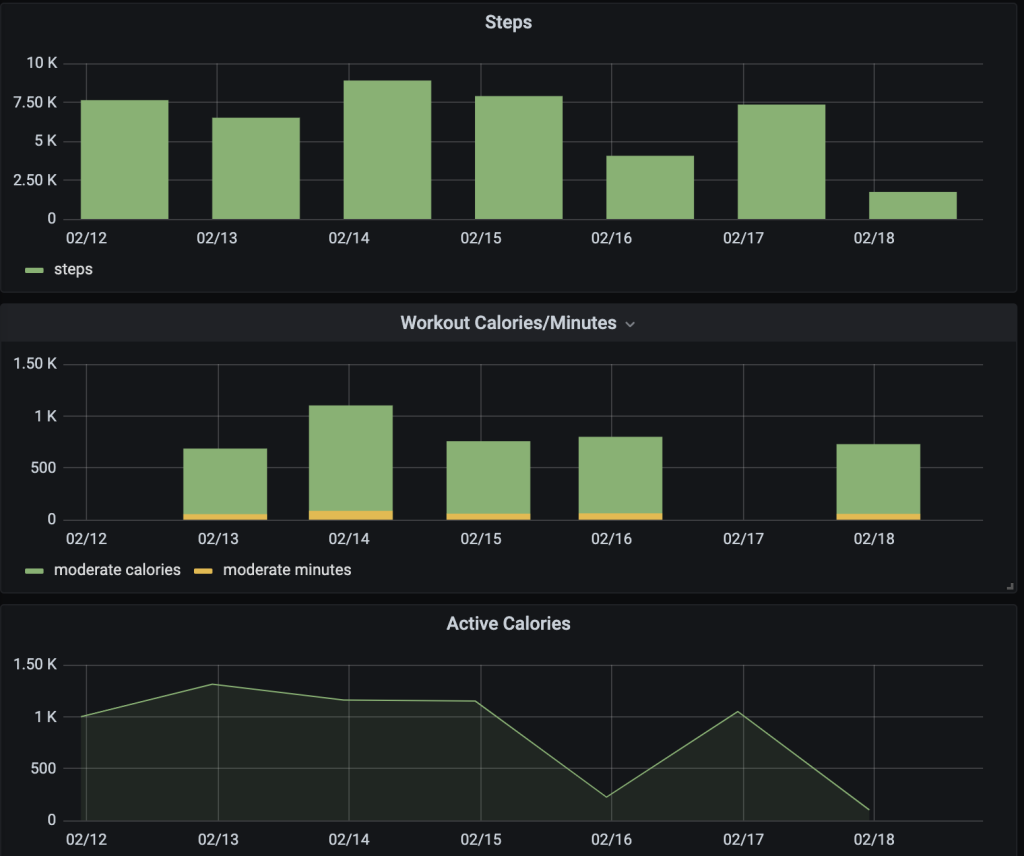Open yellow moderate minutes color swatch
Viewport: 1024px width, 856px height.
click(203, 571)
